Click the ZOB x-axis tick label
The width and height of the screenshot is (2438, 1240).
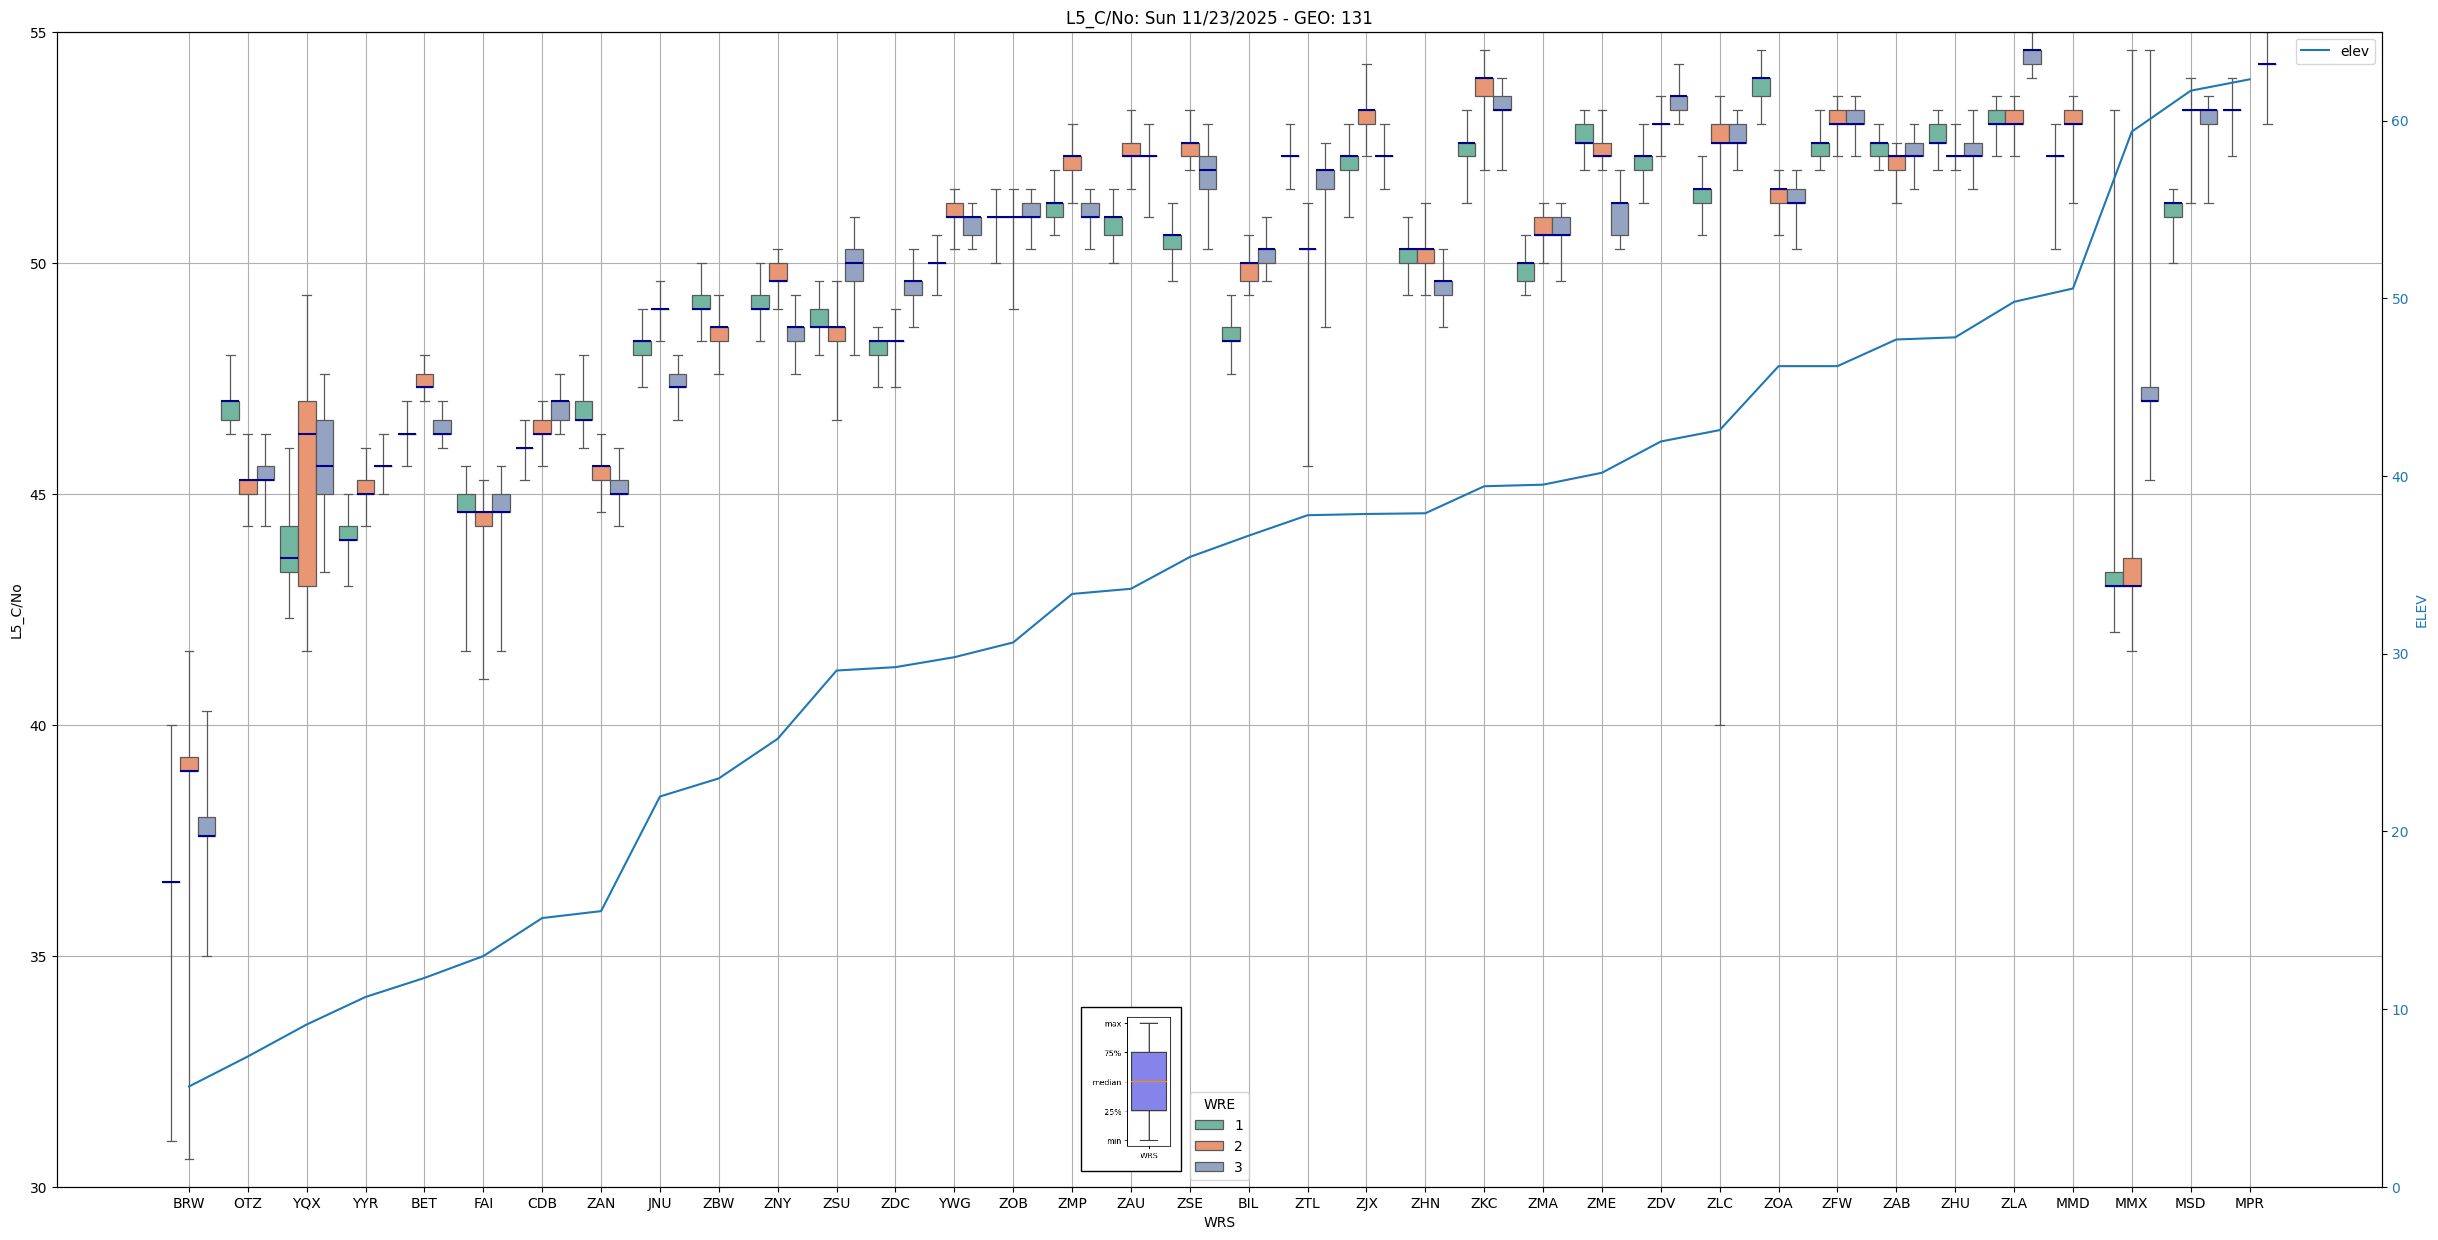(1013, 1203)
